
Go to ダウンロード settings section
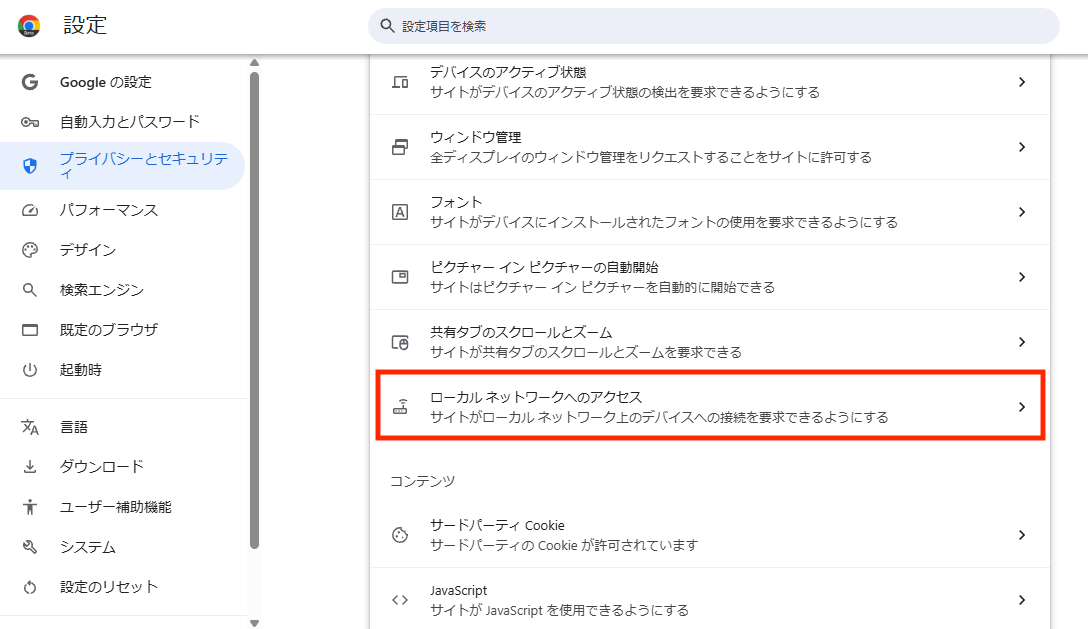coord(101,467)
